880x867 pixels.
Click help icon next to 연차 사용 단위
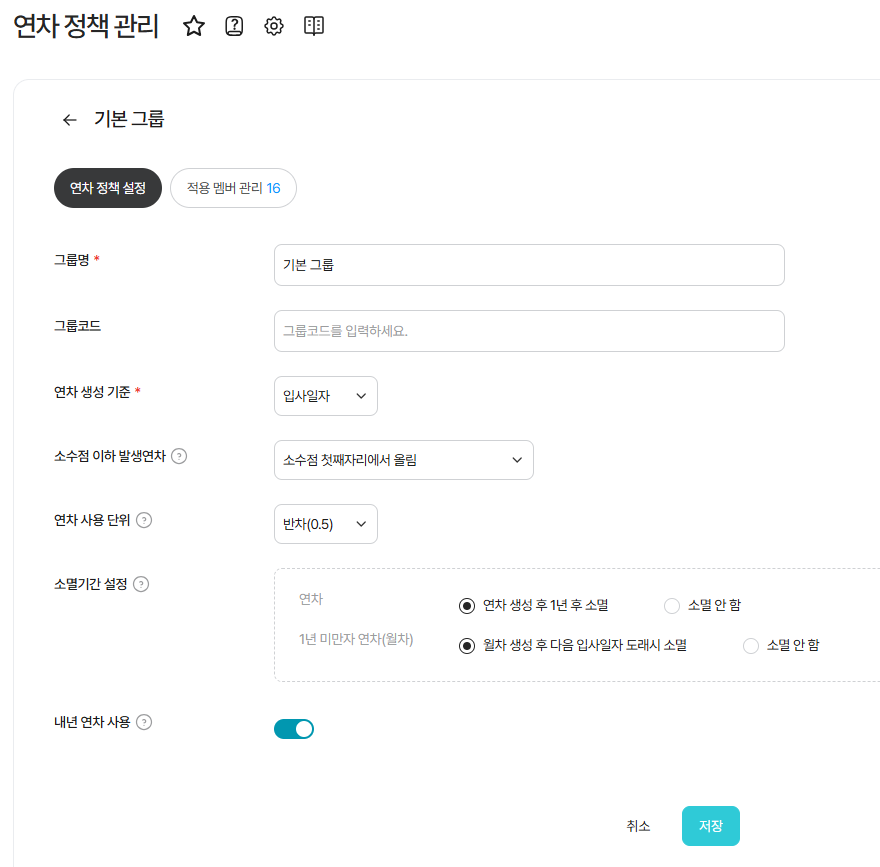(144, 520)
